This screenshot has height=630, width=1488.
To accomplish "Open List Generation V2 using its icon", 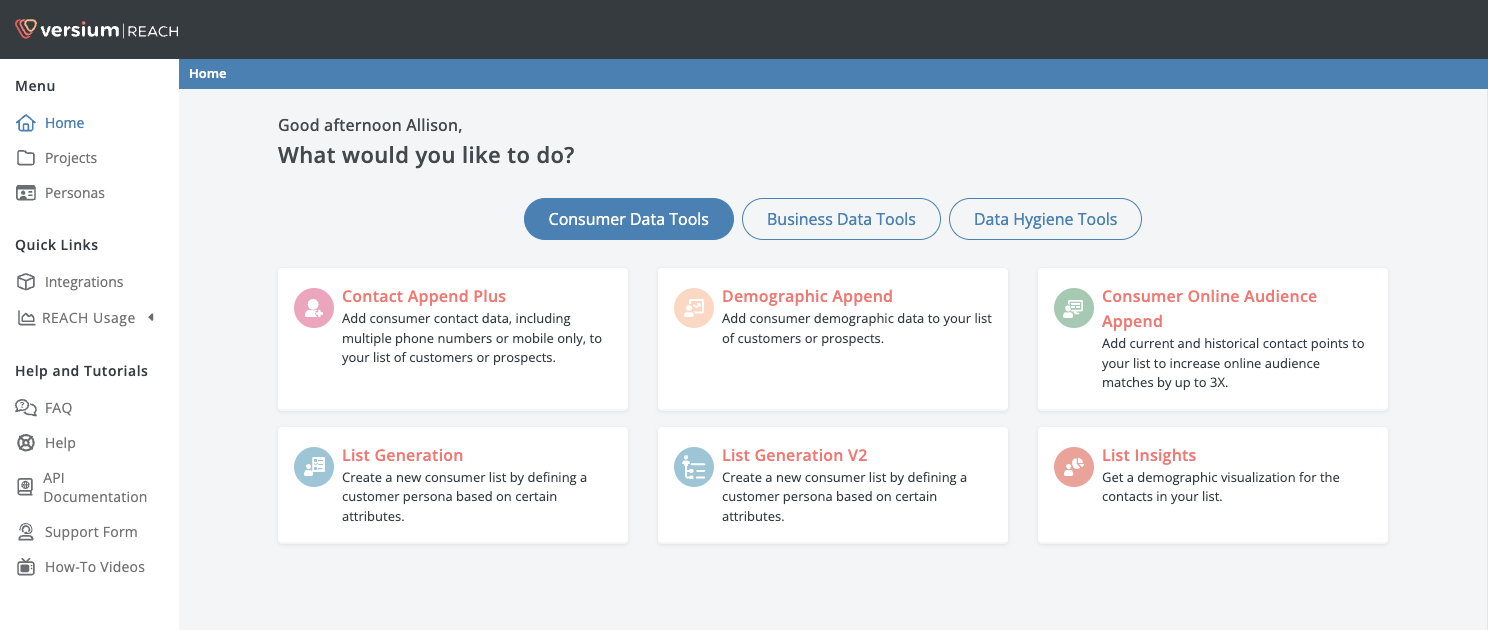I will point(693,467).
